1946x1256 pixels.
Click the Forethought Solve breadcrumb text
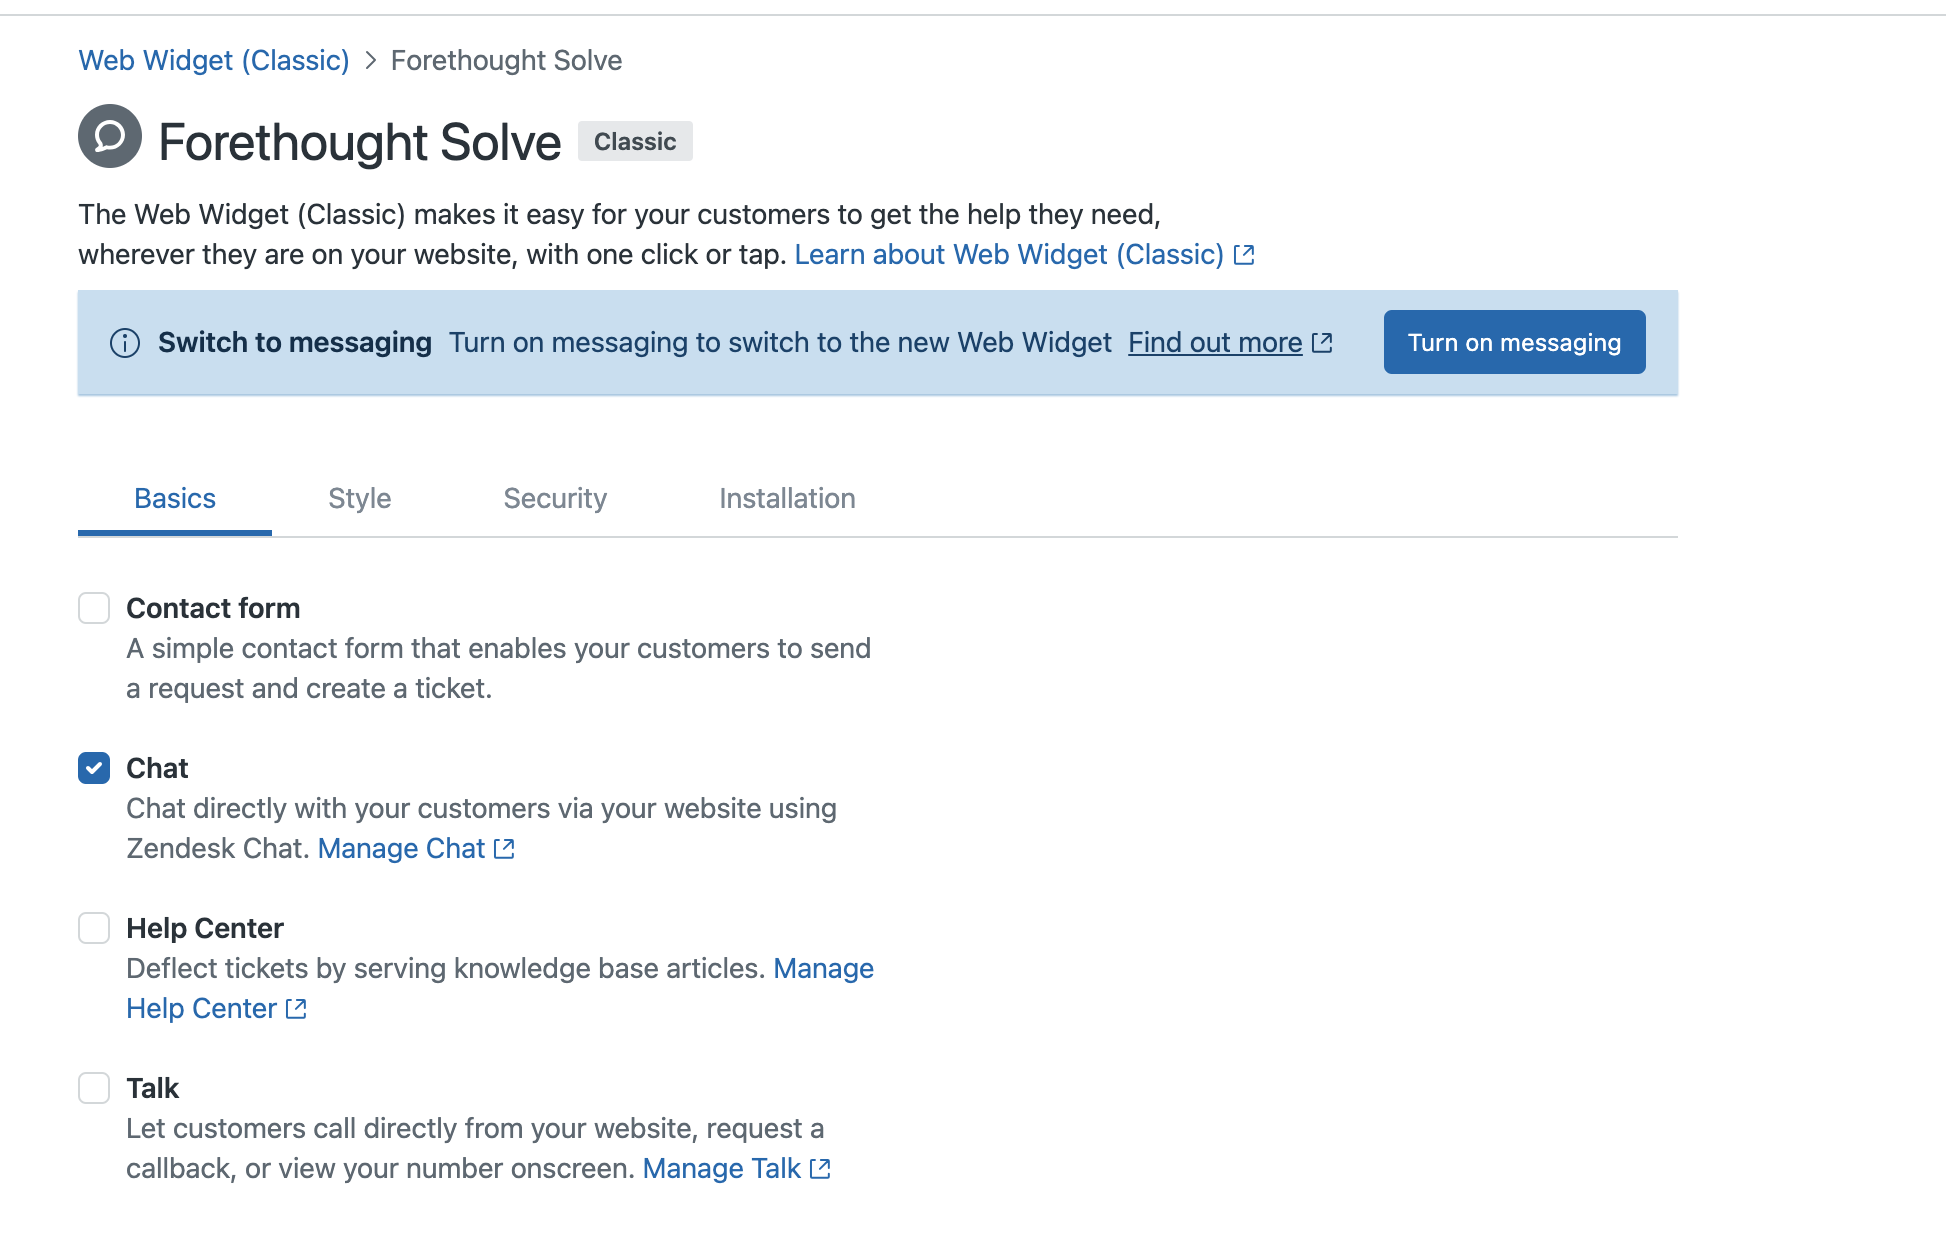pos(506,61)
